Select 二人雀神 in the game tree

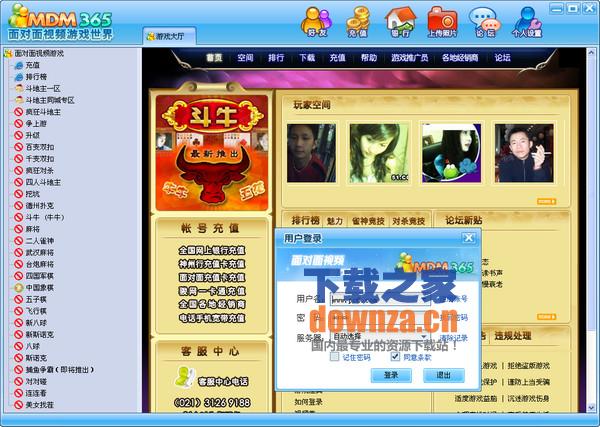pos(40,241)
